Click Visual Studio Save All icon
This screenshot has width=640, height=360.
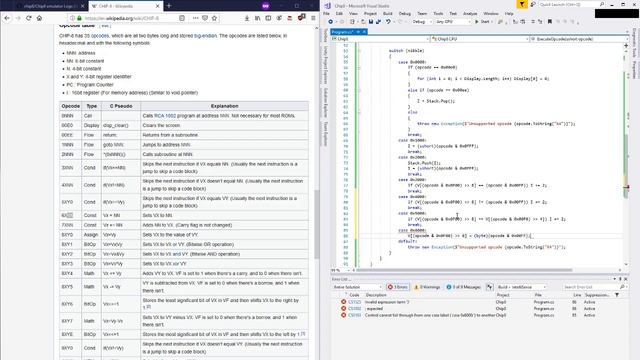point(378,22)
